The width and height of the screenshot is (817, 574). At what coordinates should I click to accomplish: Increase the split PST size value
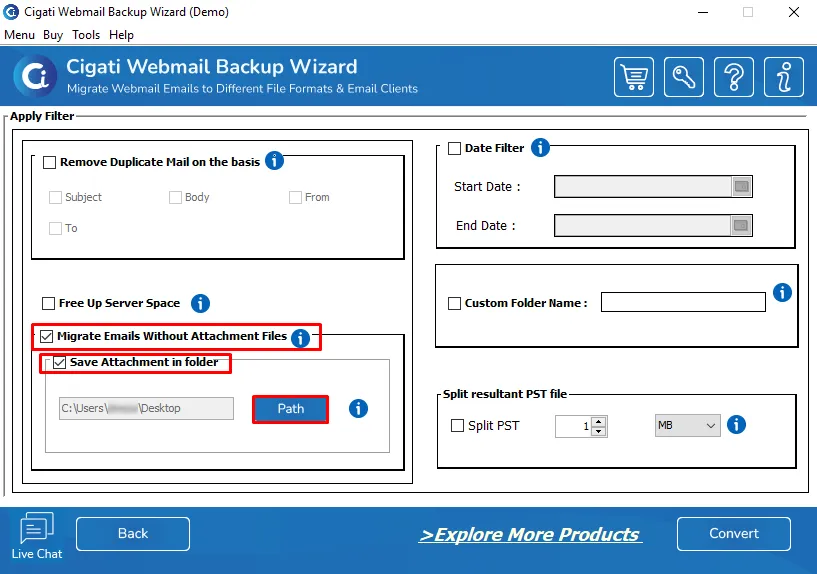click(x=599, y=421)
